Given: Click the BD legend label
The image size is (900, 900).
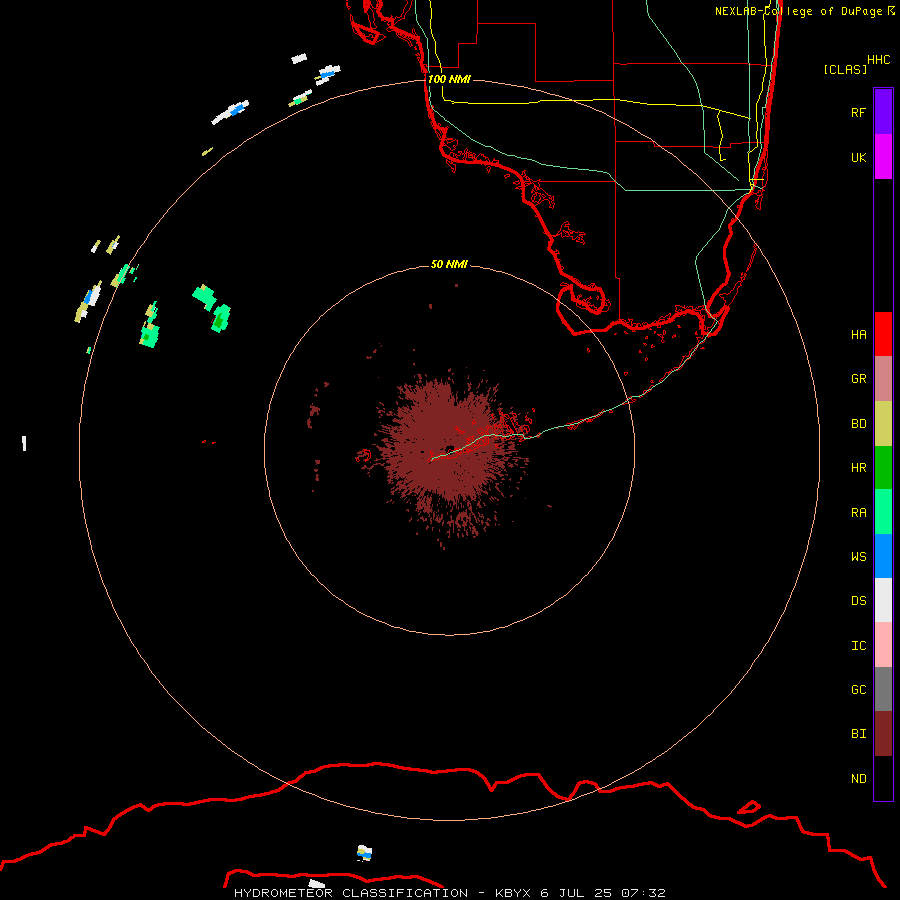Looking at the screenshot, I should coord(858,424).
